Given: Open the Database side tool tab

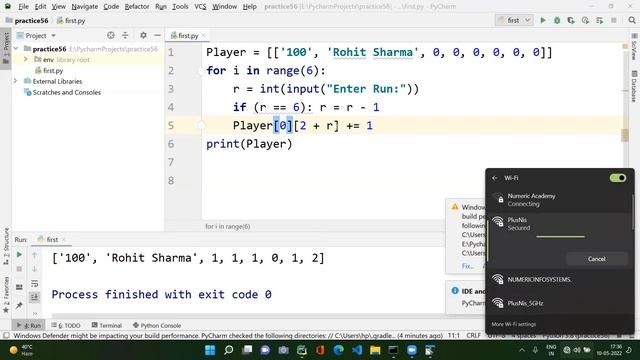Looking at the screenshot, I should point(634,86).
